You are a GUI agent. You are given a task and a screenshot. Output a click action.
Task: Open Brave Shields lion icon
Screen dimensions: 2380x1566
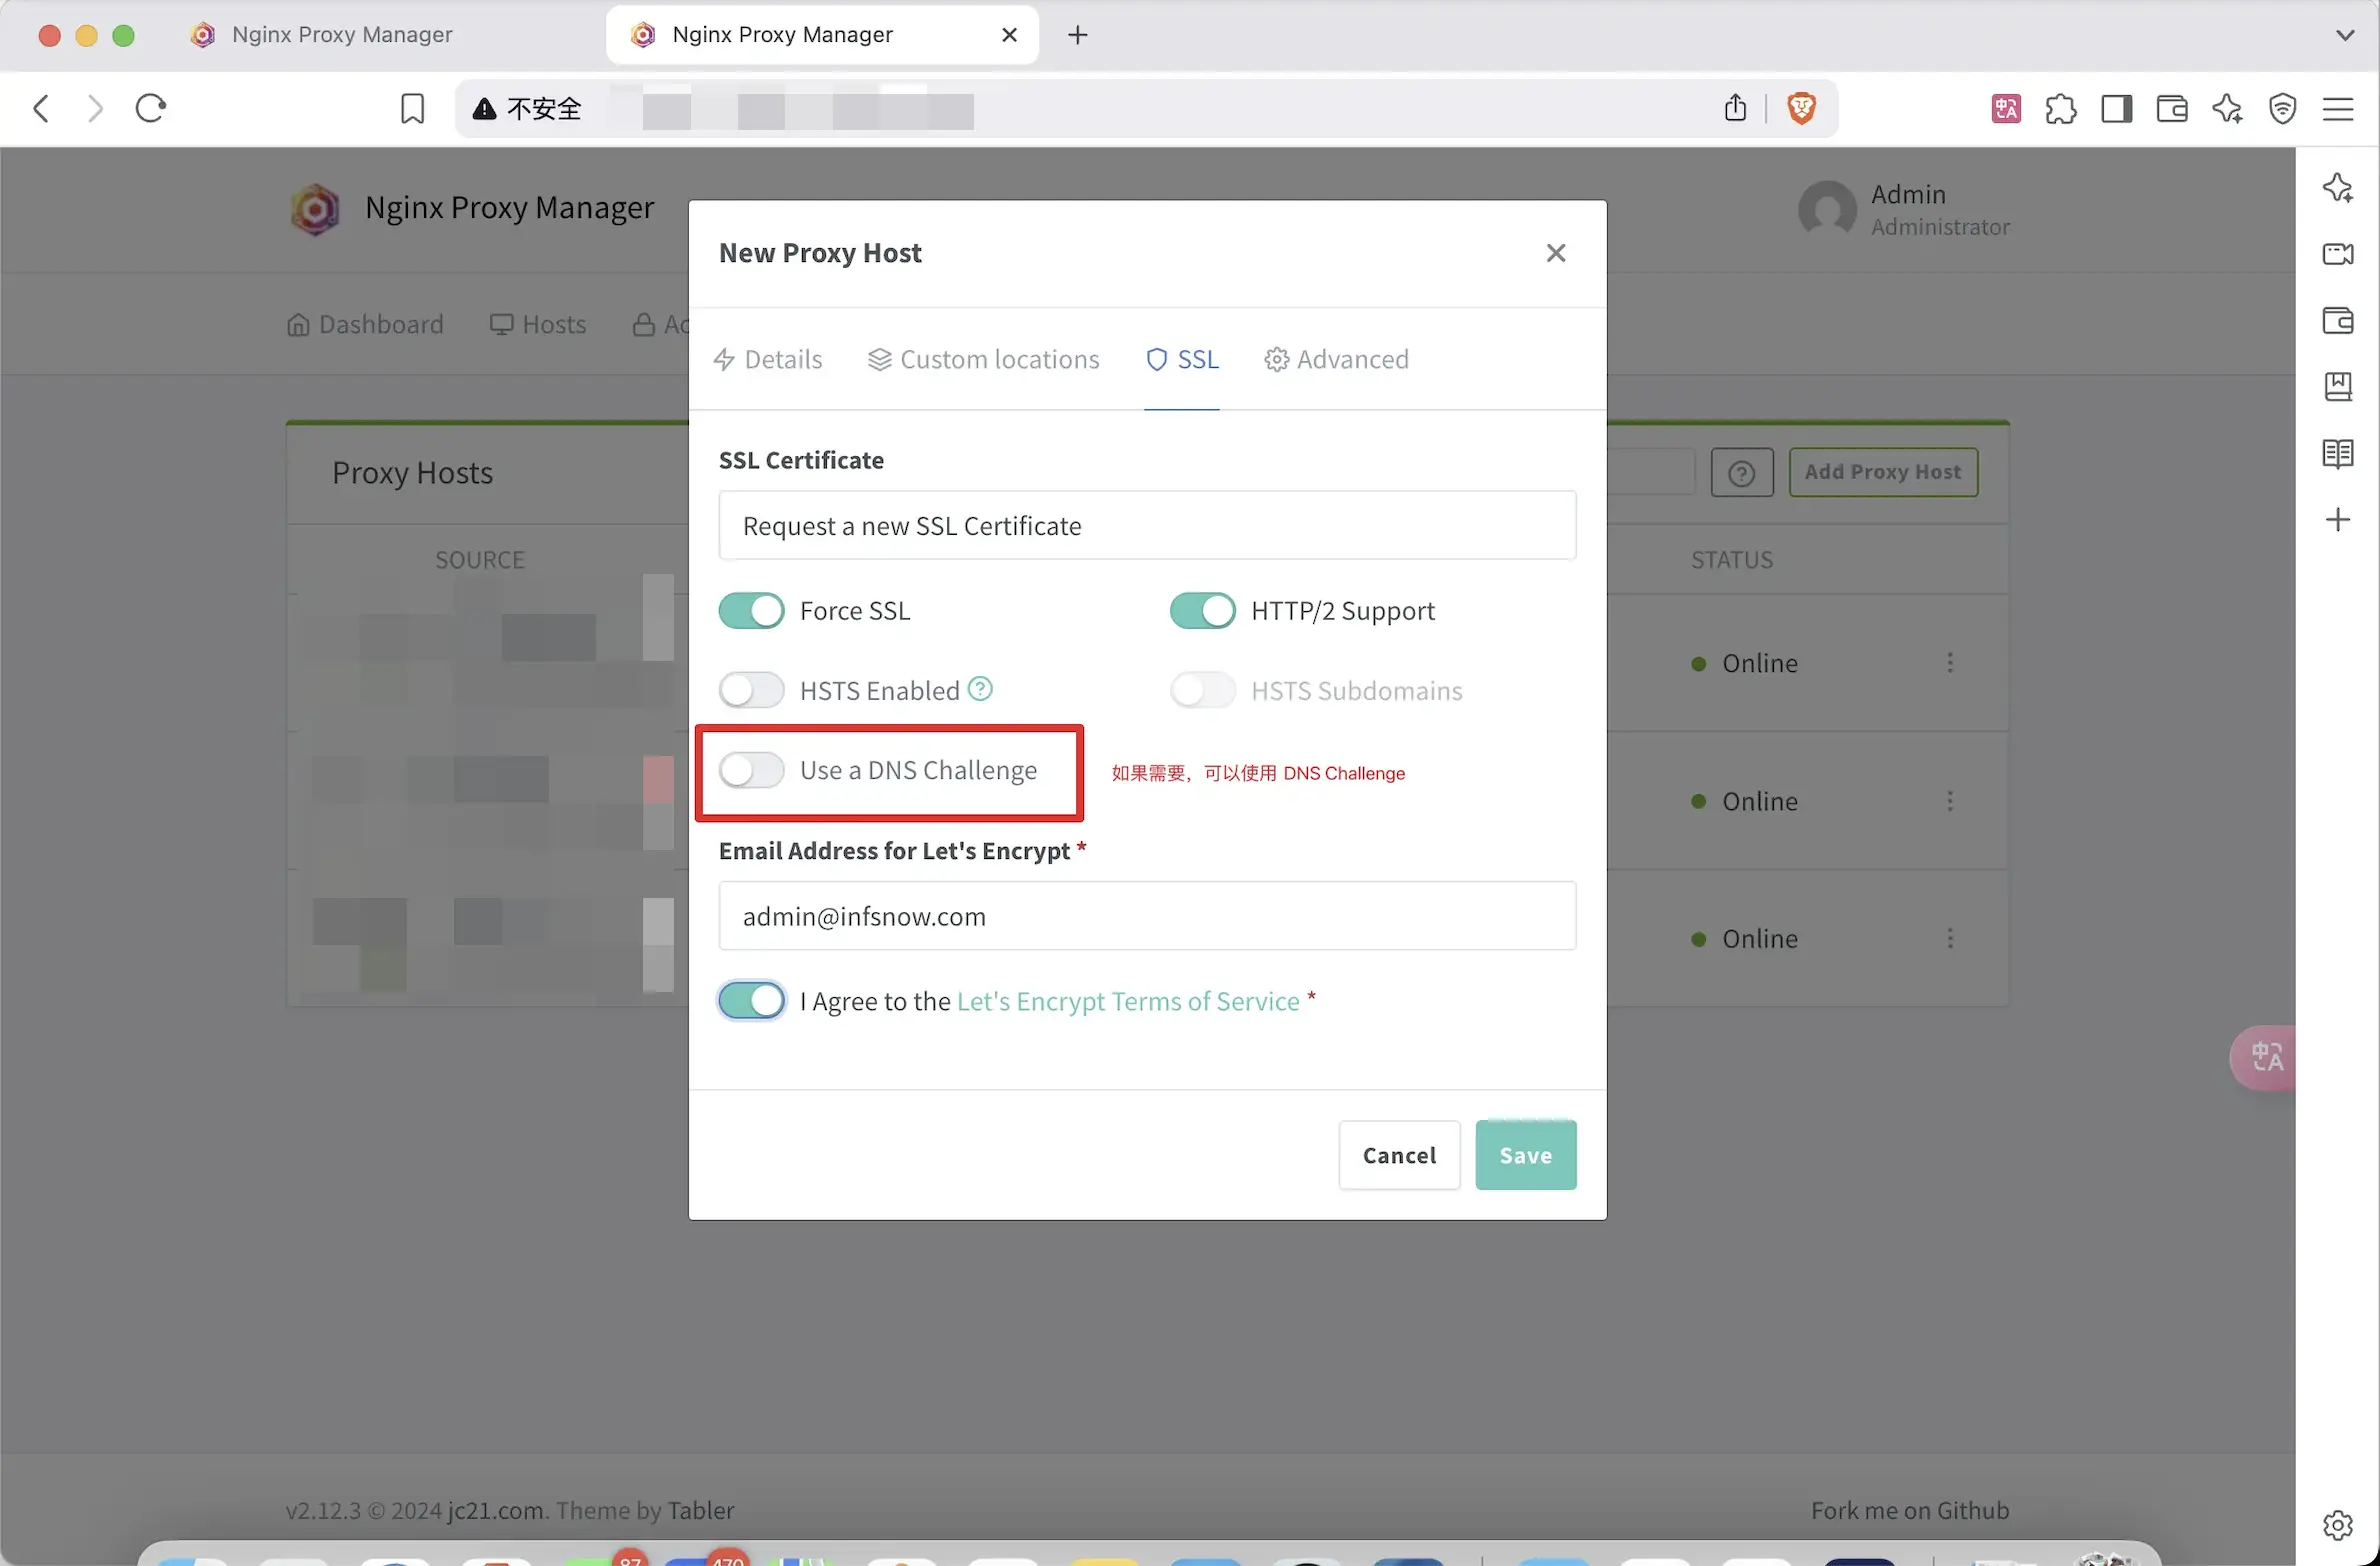[1801, 108]
